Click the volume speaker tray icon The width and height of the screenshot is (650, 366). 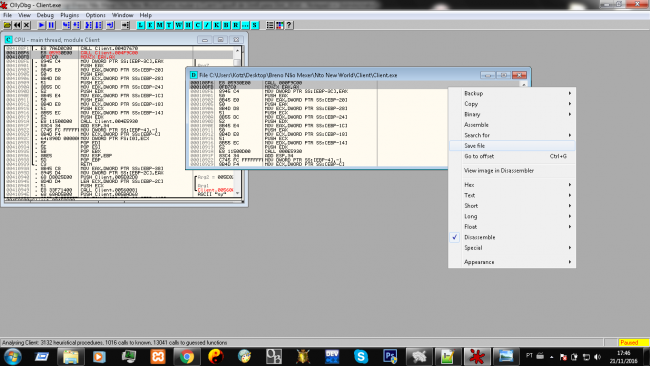click(597, 356)
